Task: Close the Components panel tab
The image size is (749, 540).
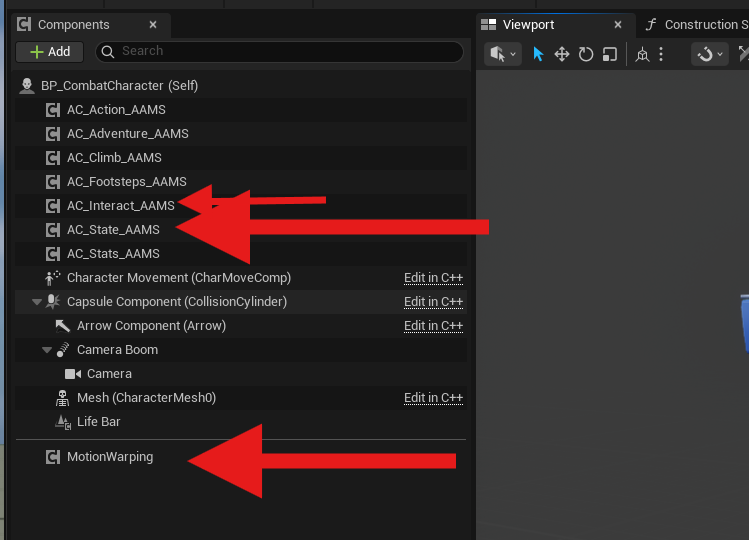Action: (152, 25)
